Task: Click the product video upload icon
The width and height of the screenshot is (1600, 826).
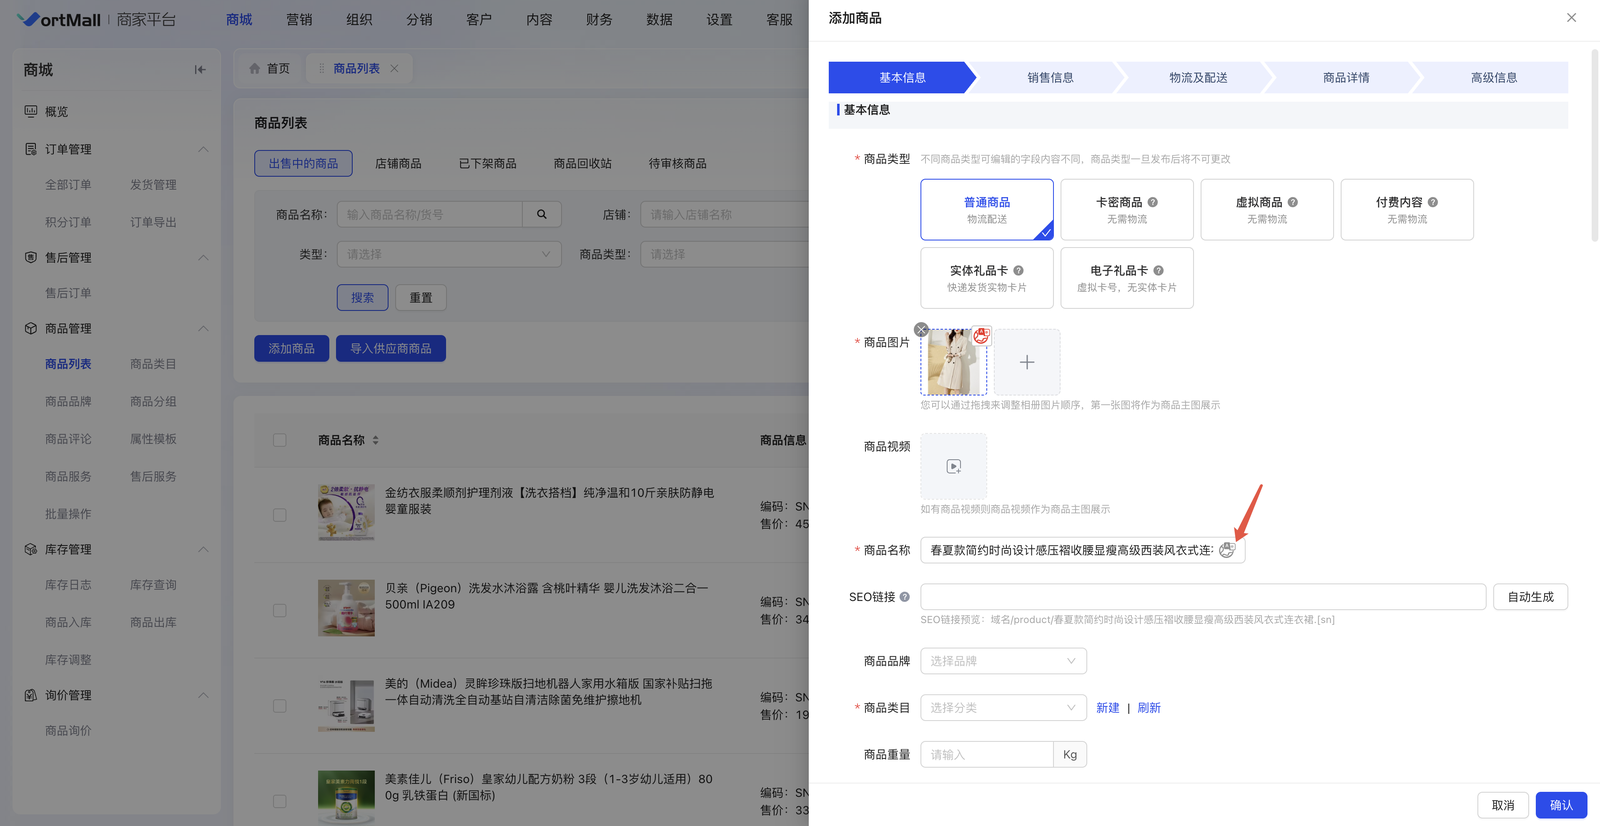Action: [953, 466]
